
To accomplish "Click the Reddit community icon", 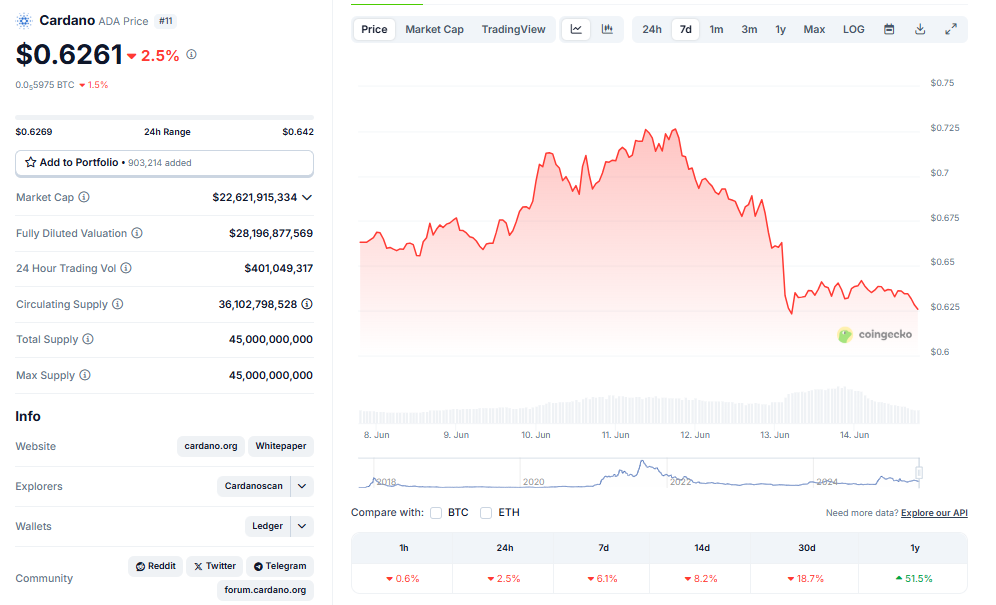I will point(140,566).
